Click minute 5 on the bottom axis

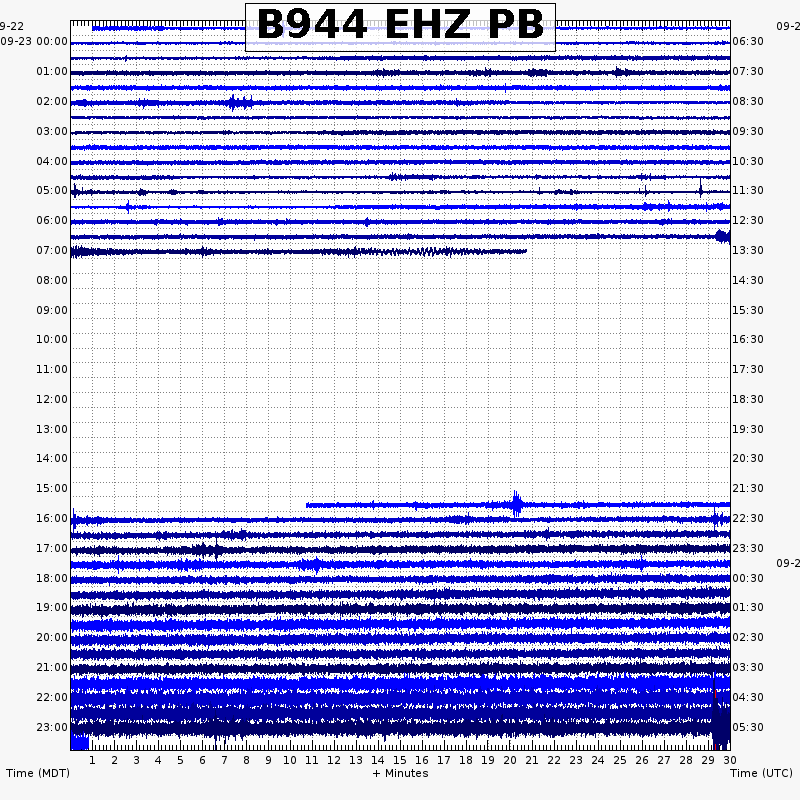tap(180, 760)
